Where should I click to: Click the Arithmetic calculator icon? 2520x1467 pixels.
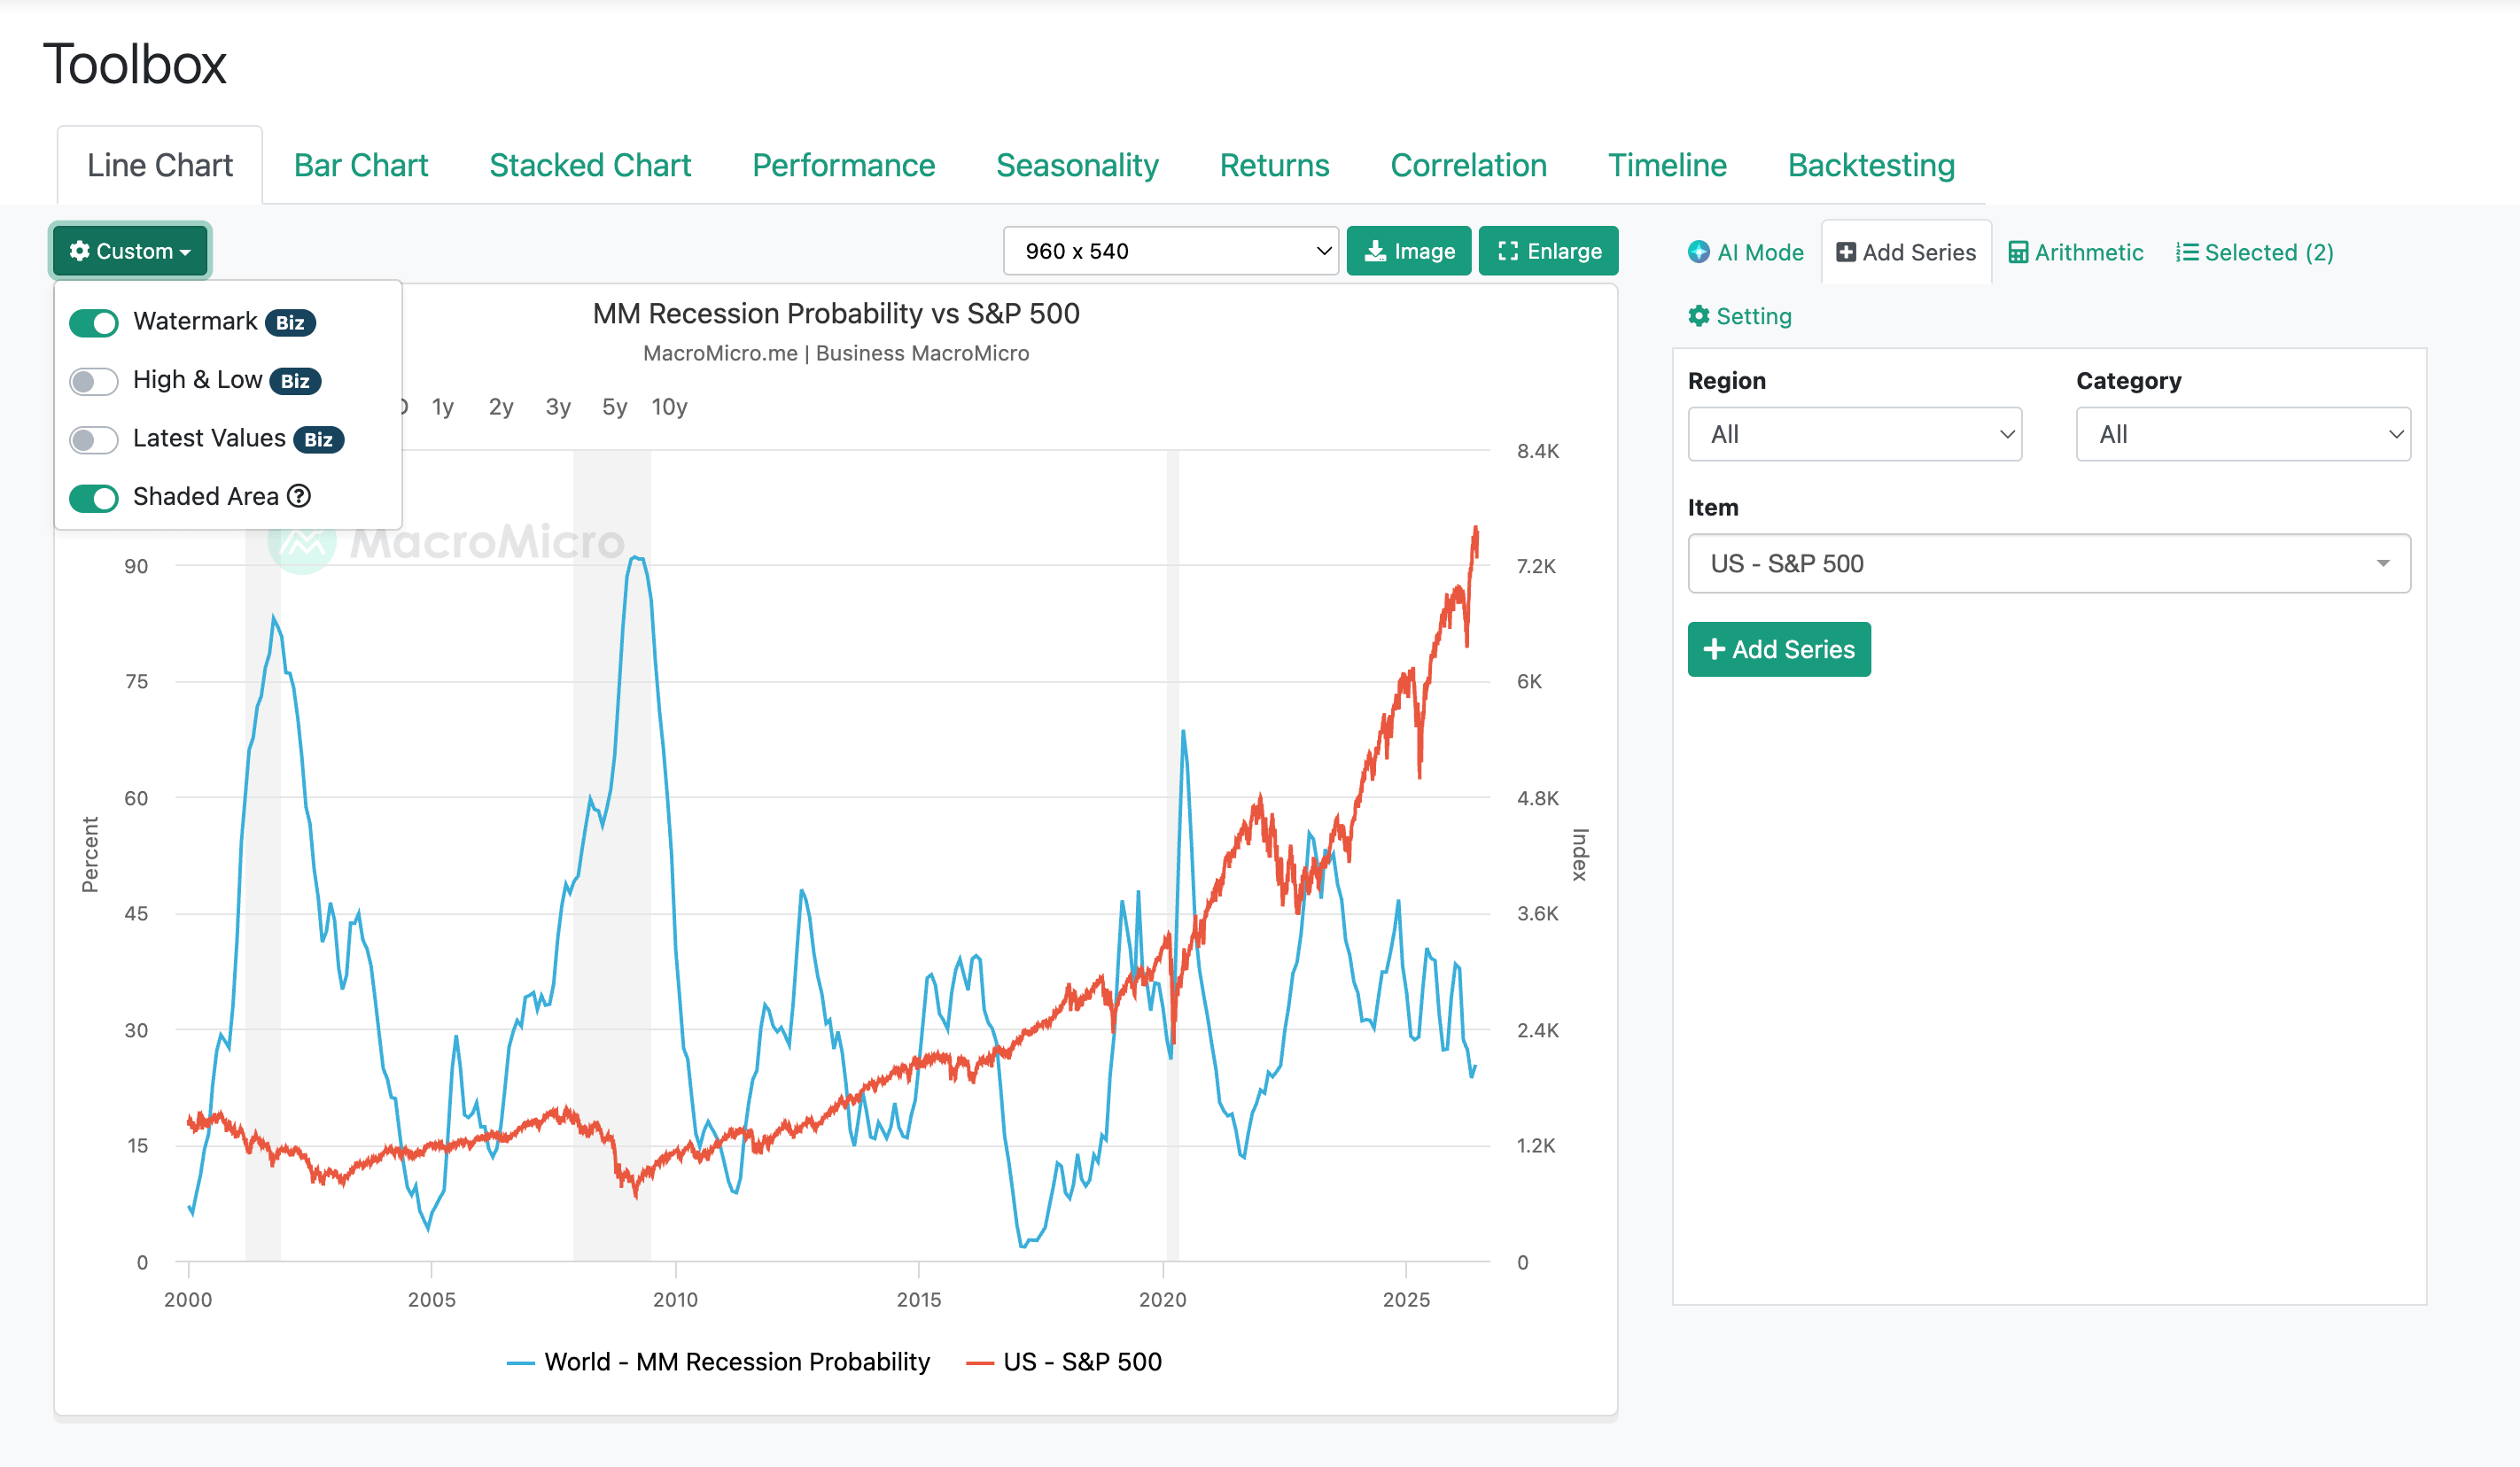click(x=2018, y=253)
